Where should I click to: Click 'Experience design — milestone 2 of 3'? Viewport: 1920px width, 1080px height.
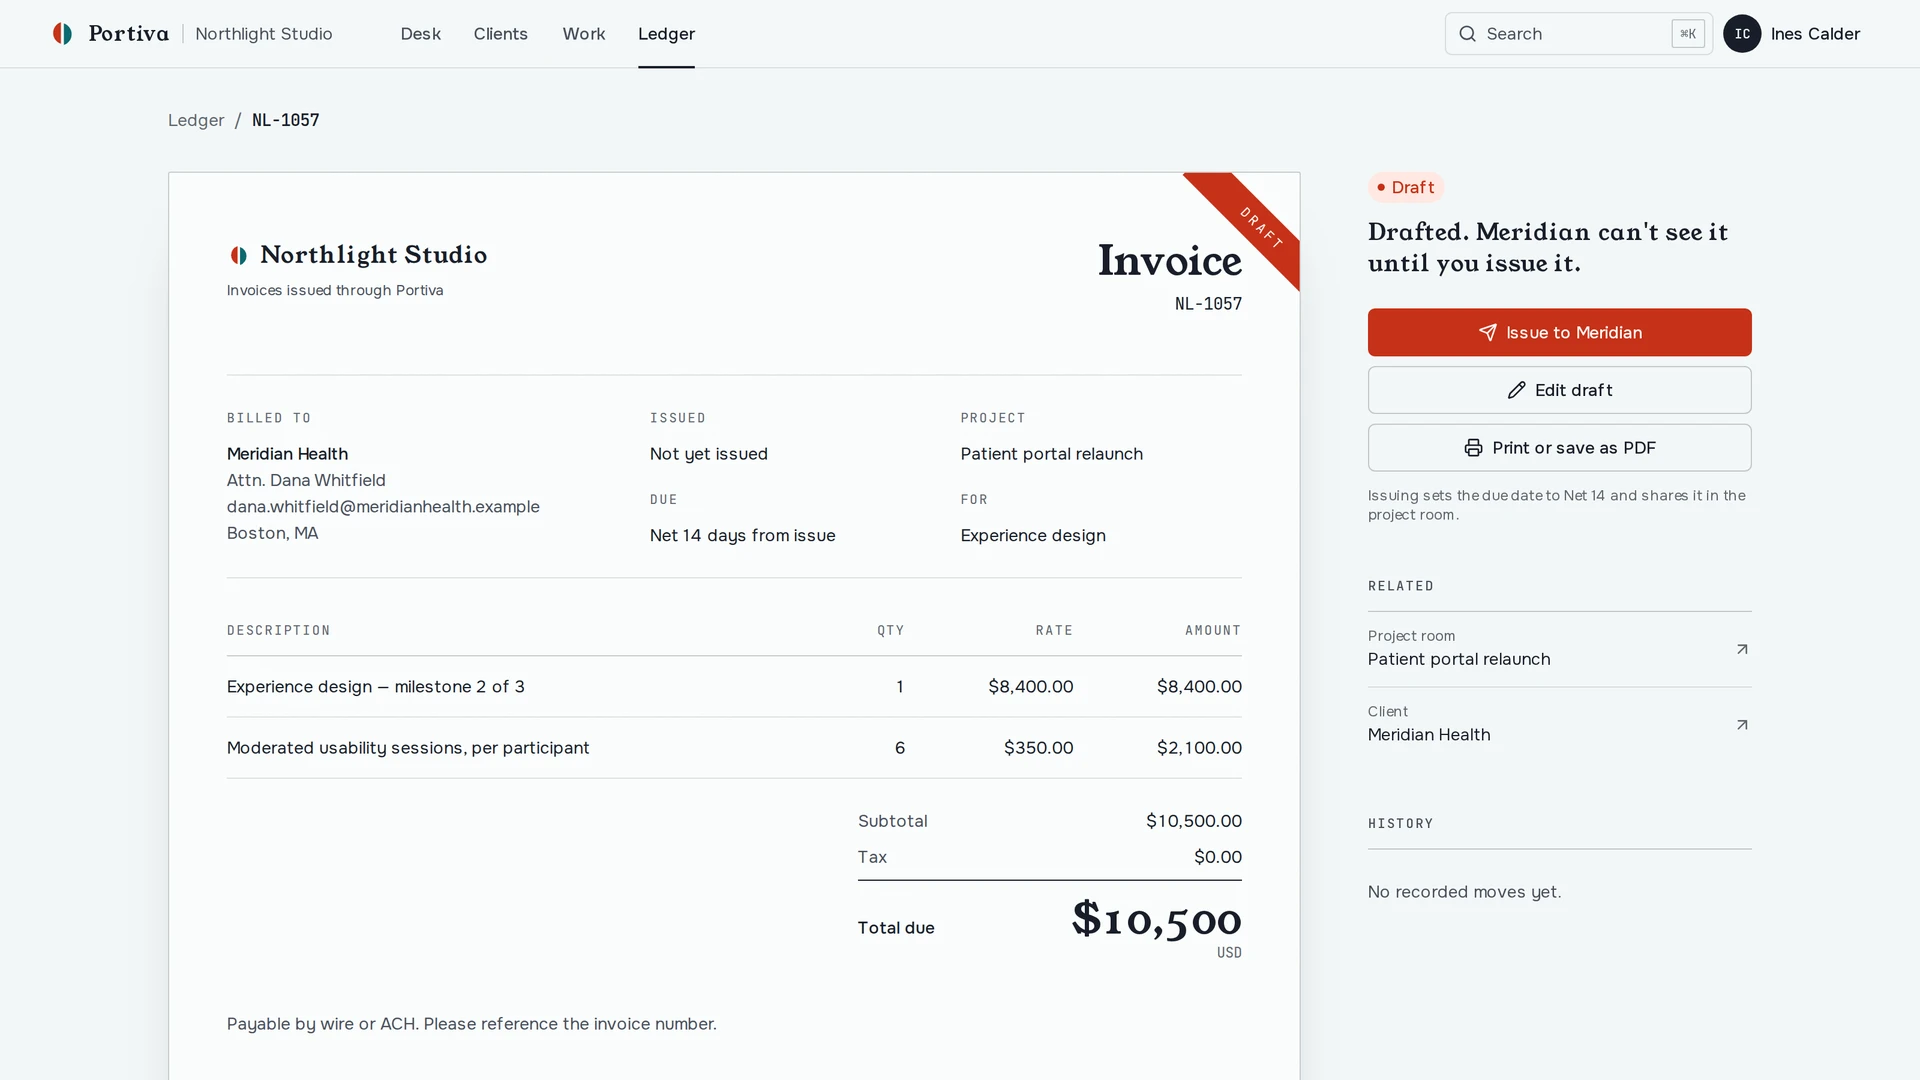[375, 686]
